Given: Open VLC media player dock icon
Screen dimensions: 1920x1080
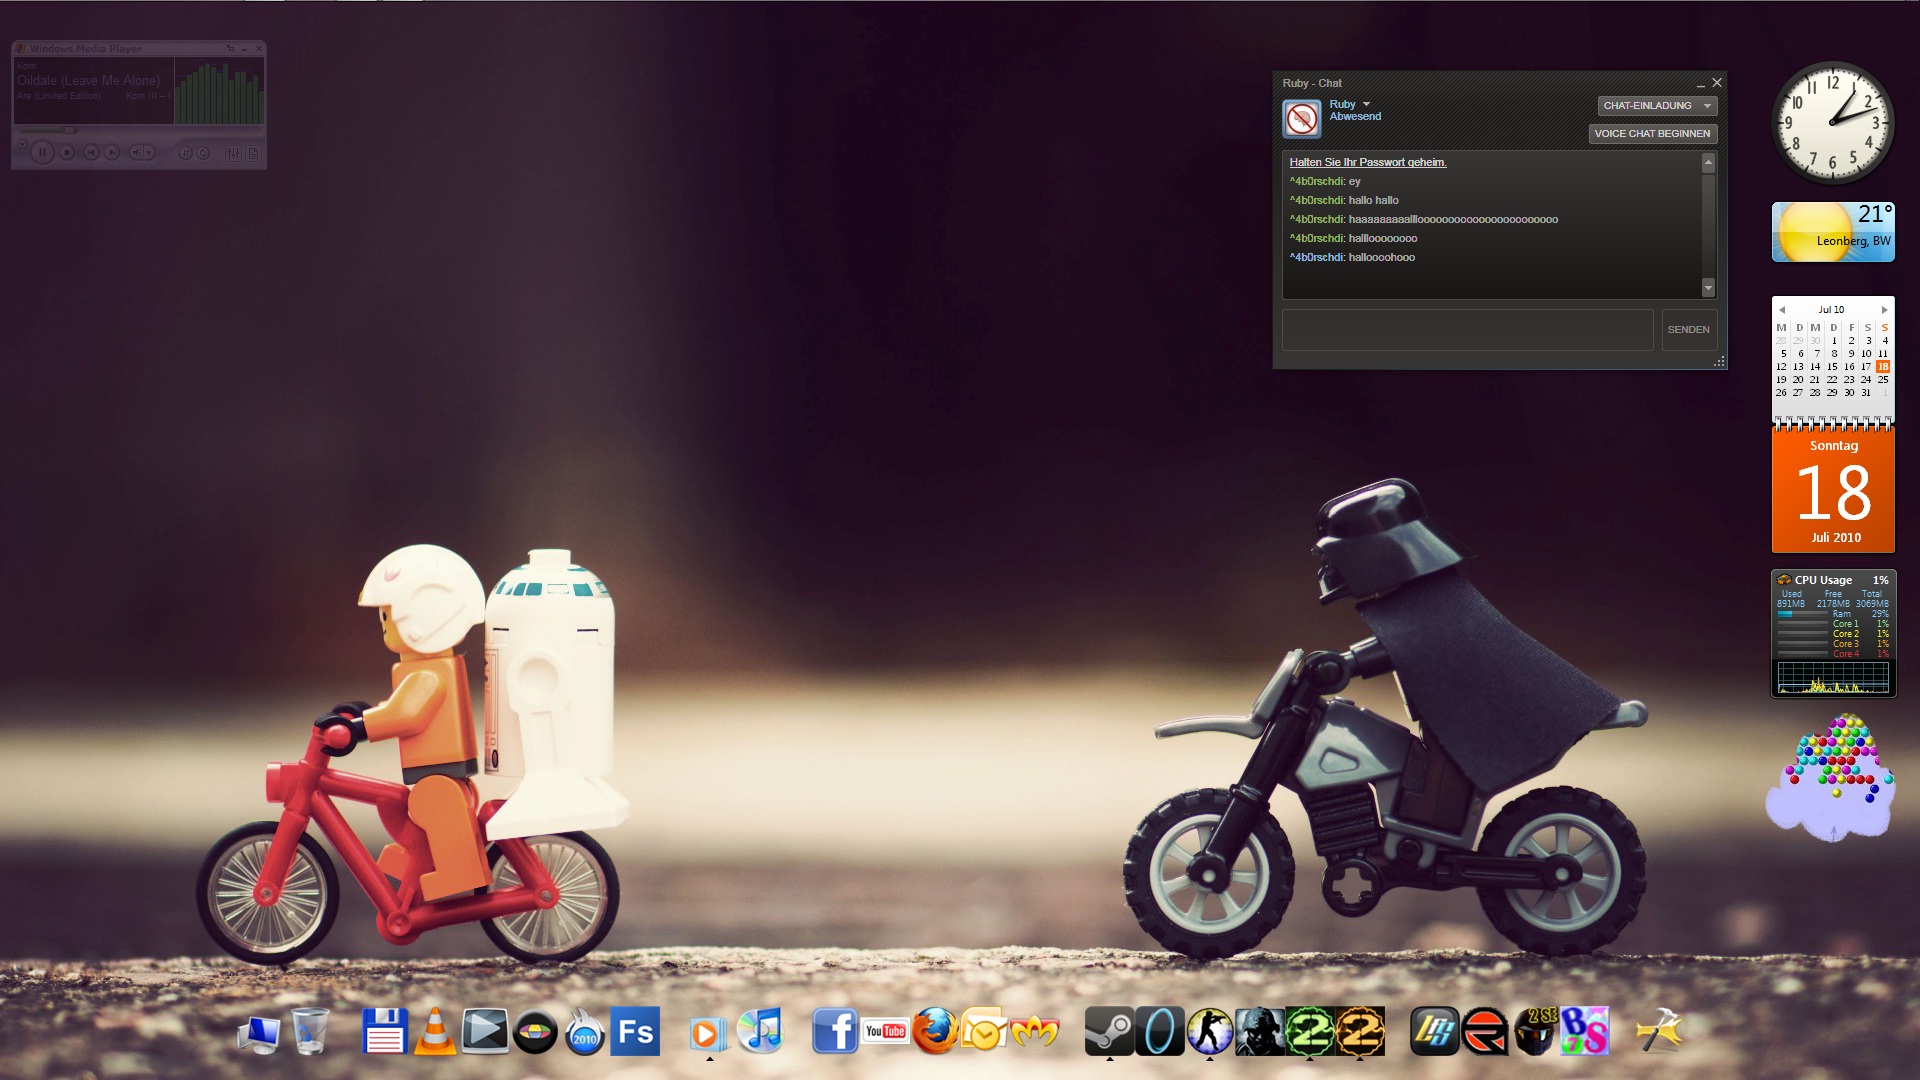Looking at the screenshot, I should tap(435, 1030).
